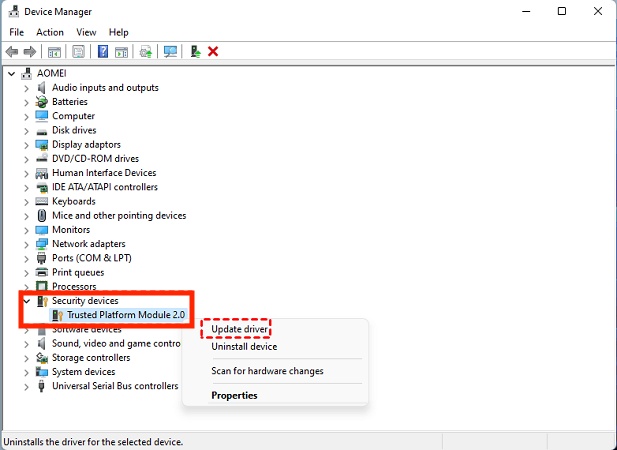
Task: Toggle the show/hide action pane icon
Action: click(121, 52)
